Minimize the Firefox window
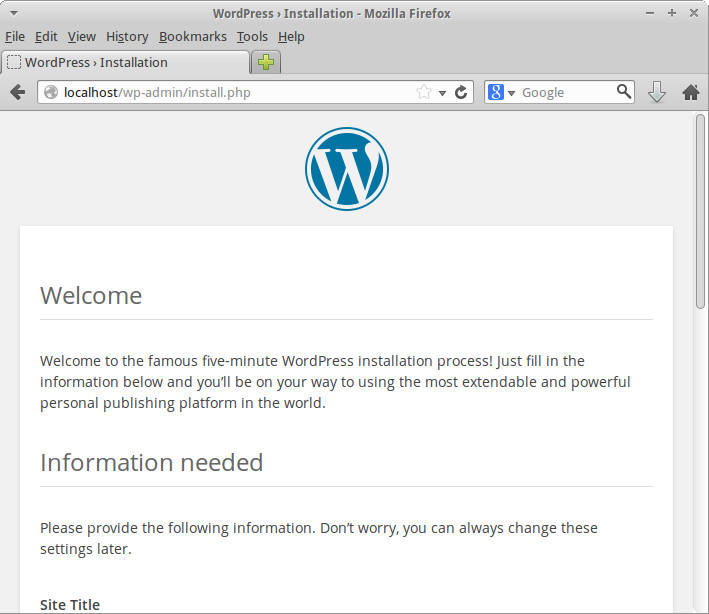This screenshot has height=614, width=709. tap(650, 13)
